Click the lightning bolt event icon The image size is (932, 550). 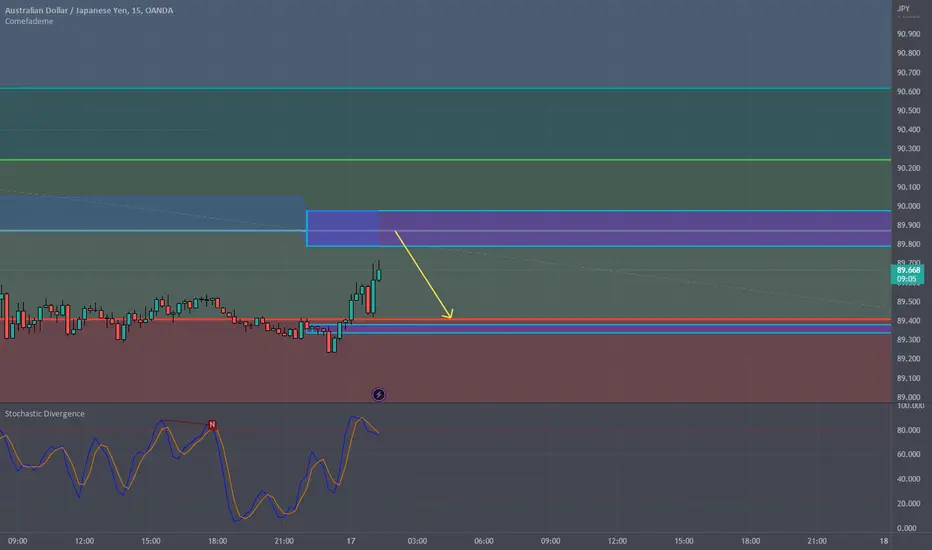pyautogui.click(x=379, y=395)
